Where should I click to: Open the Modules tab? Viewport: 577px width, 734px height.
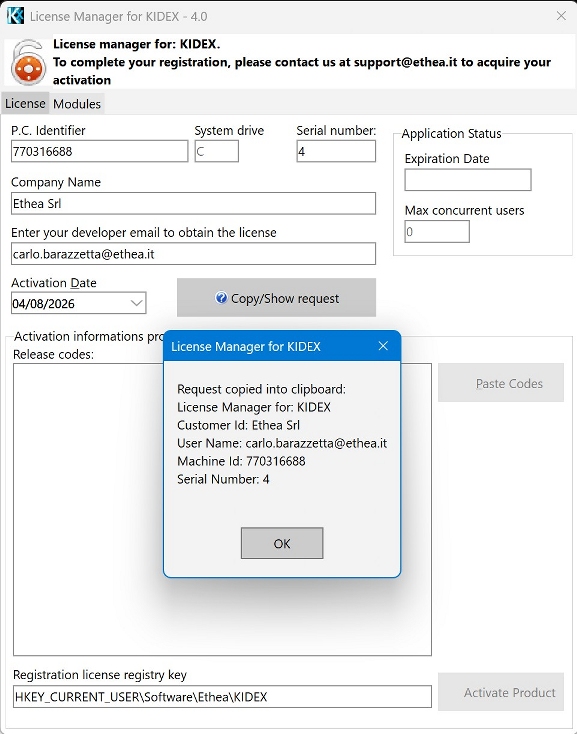(77, 103)
